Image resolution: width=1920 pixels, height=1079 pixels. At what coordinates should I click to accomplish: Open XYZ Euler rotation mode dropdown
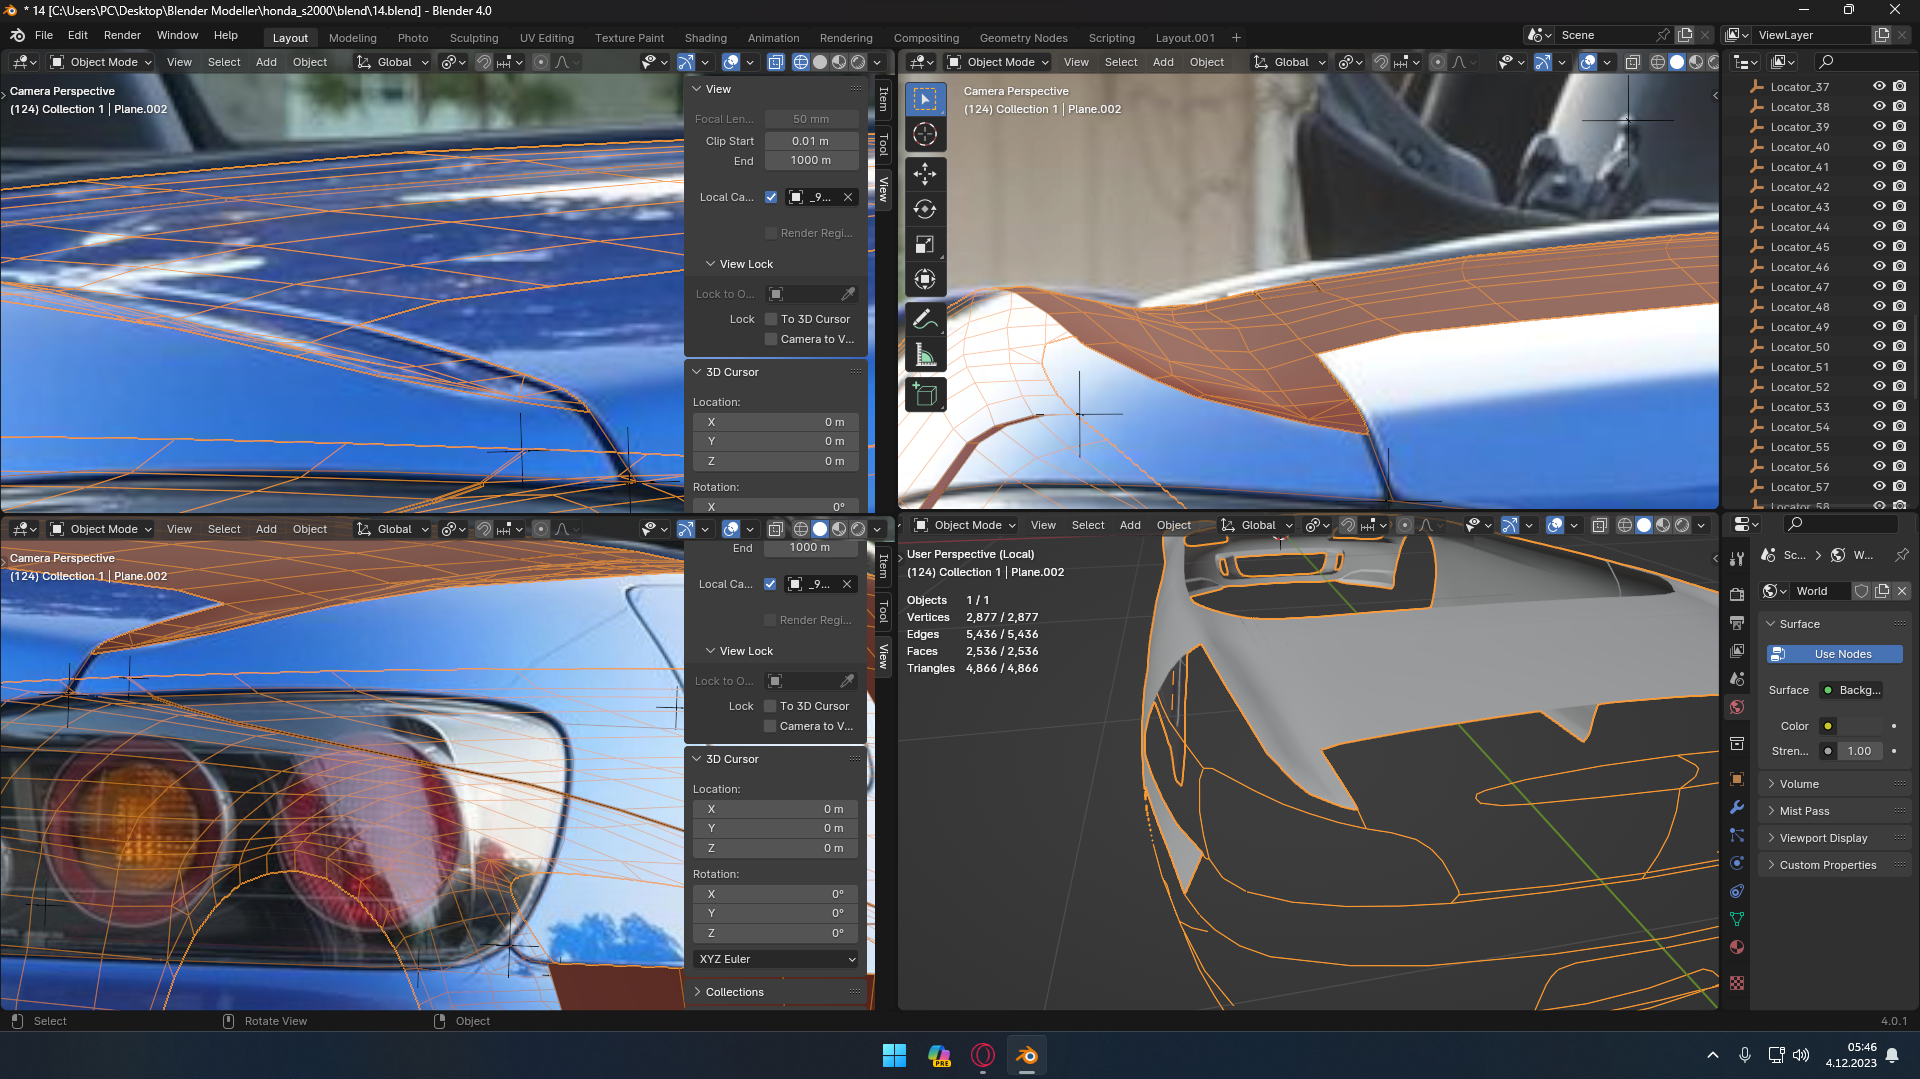click(776, 959)
